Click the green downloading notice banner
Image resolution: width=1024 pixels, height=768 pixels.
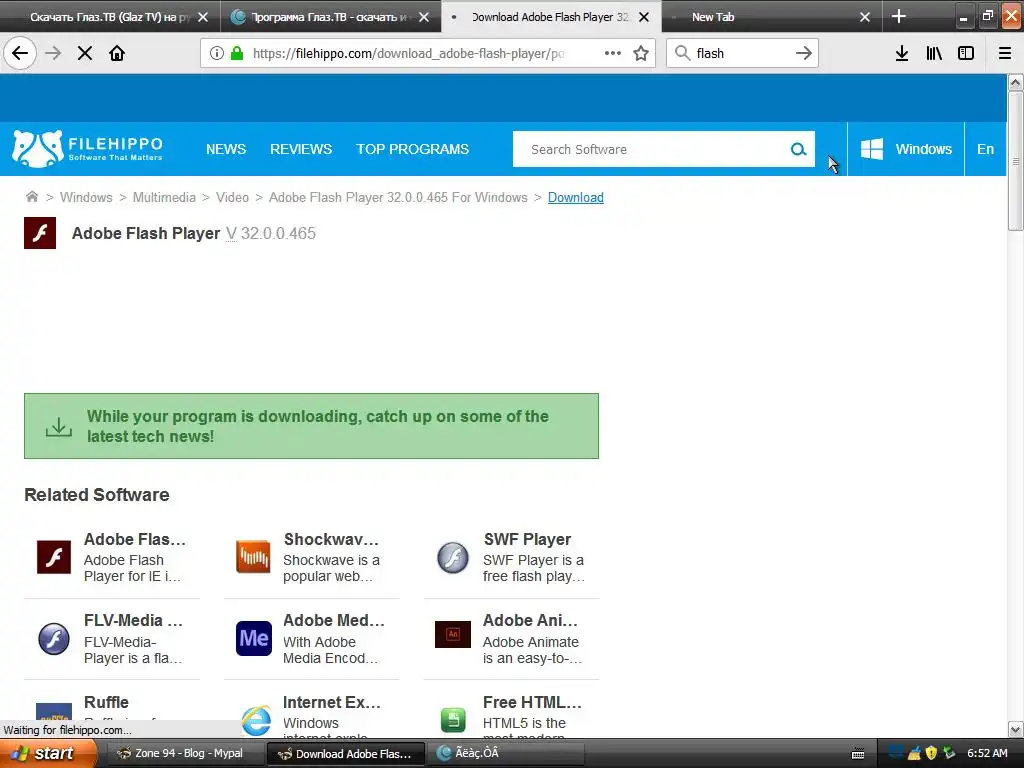[312, 426]
